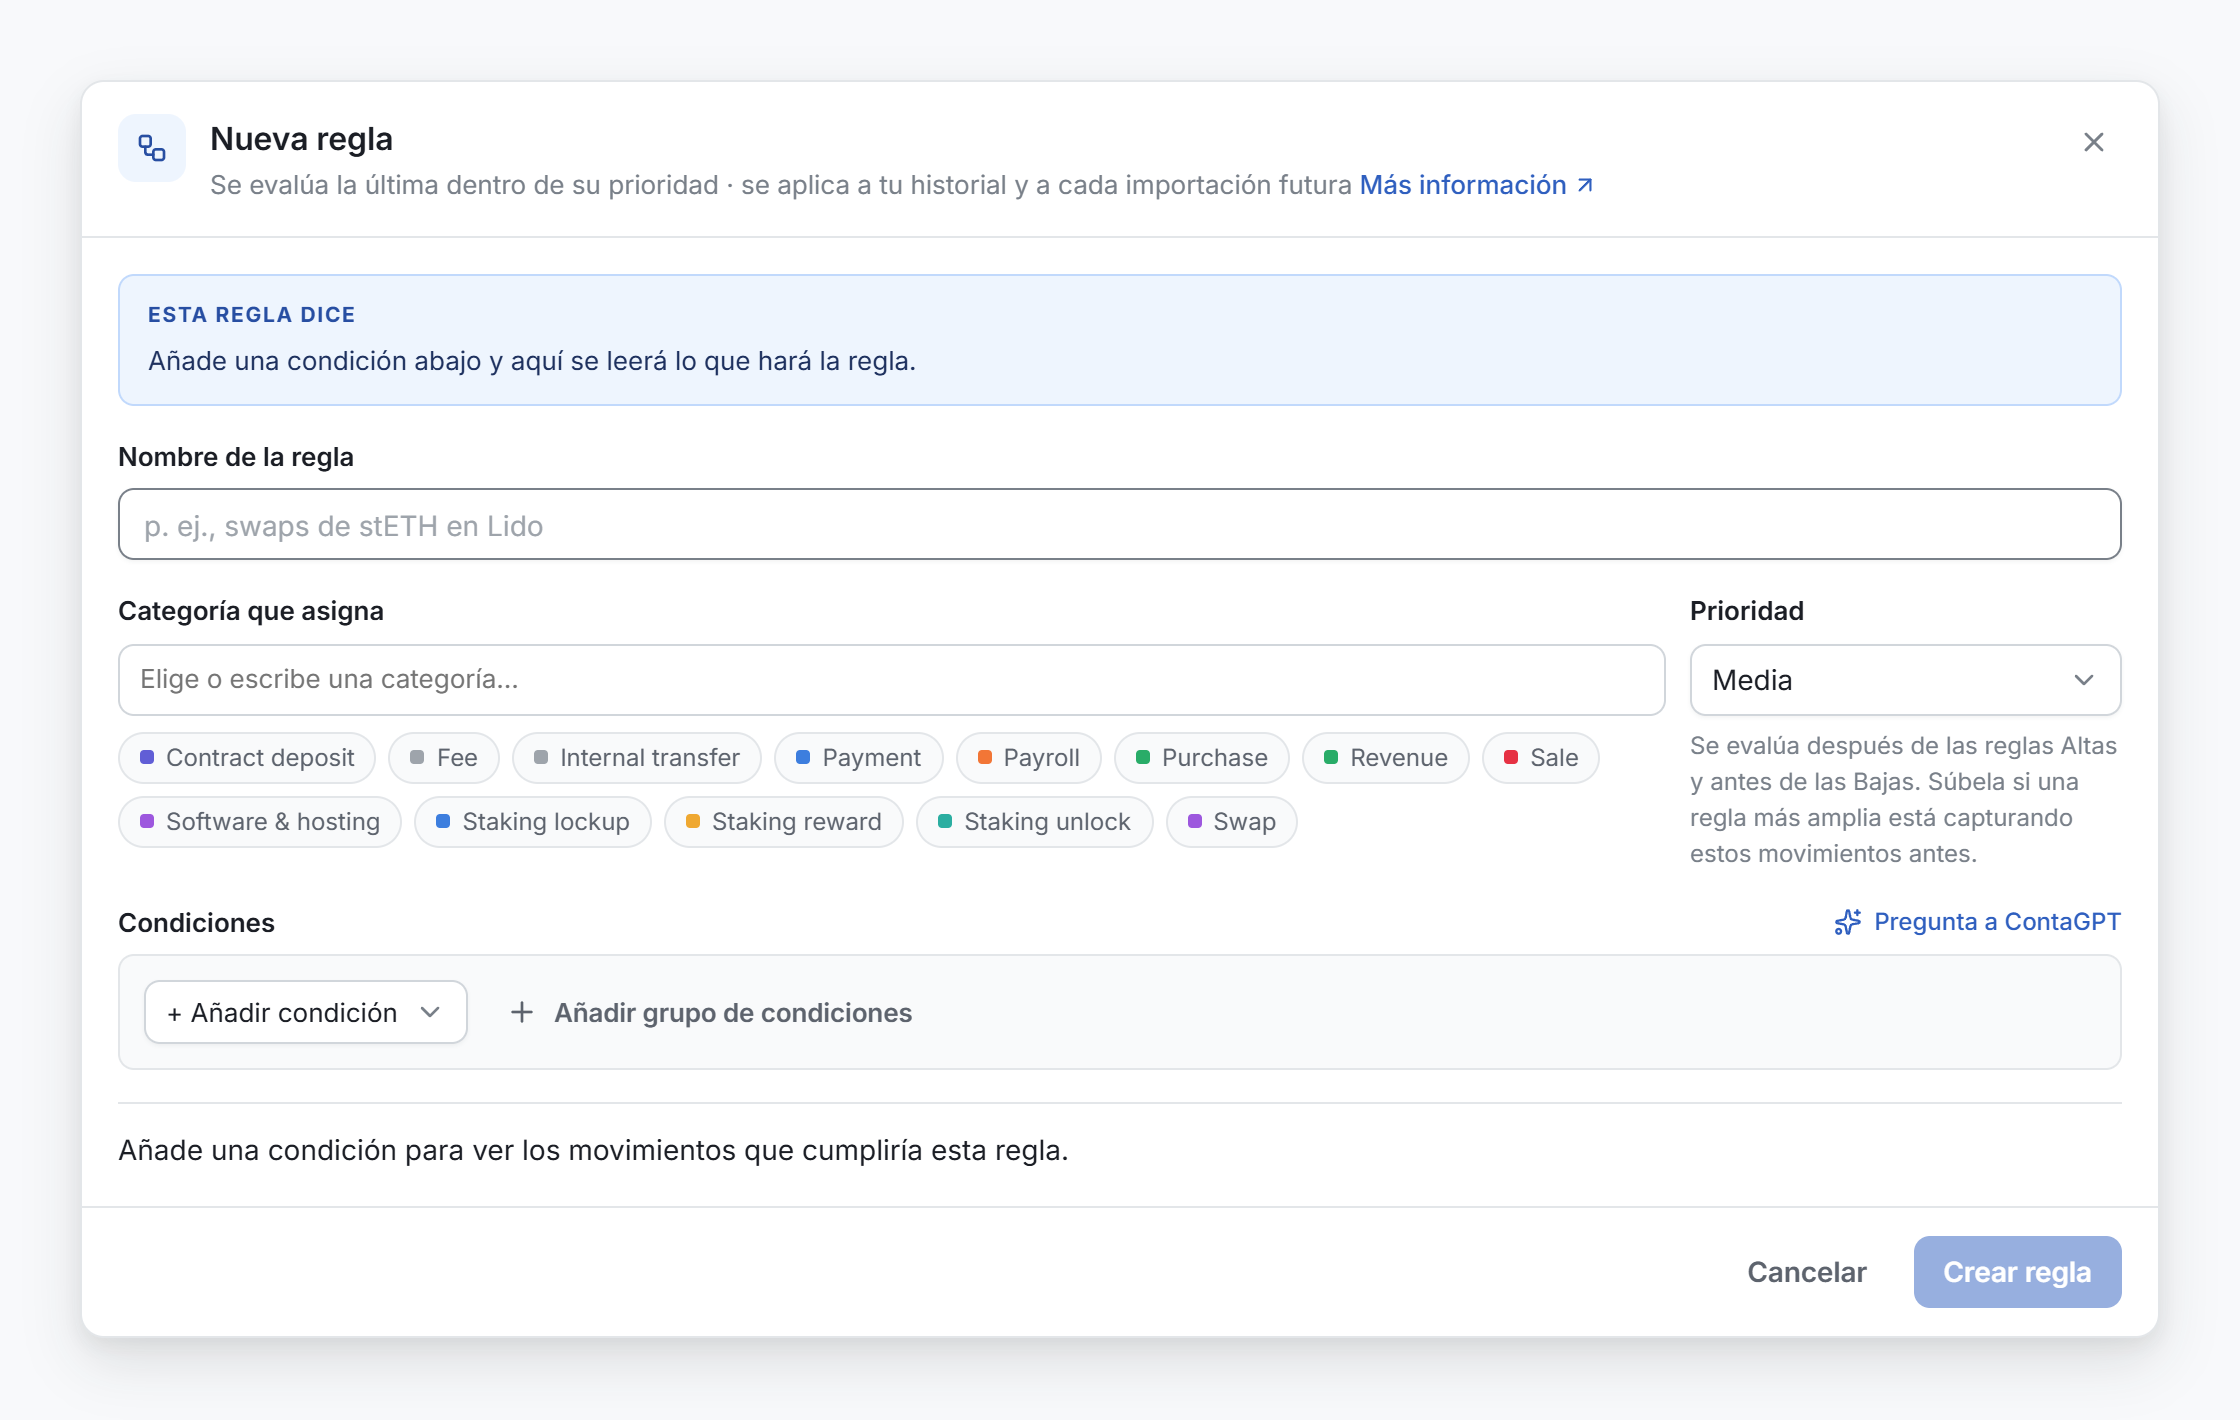The image size is (2240, 1420).
Task: Click the Condiciones section label
Action: [x=196, y=922]
